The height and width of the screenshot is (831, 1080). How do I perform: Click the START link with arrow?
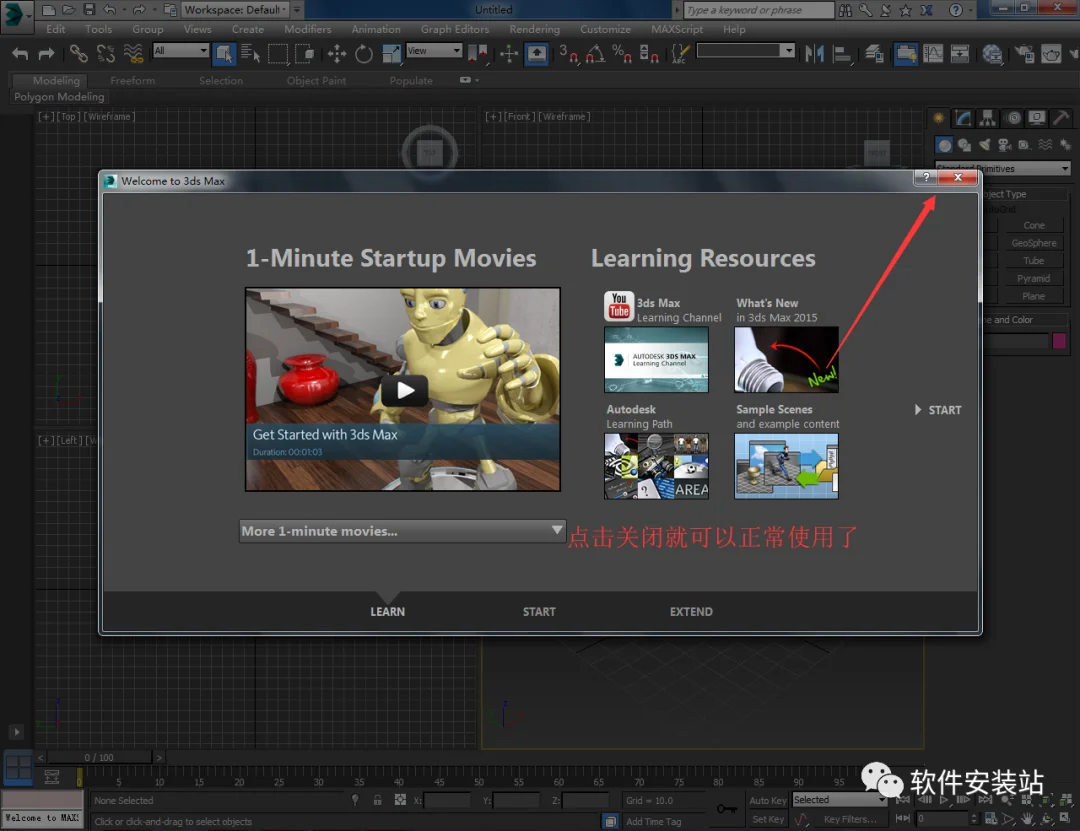click(x=937, y=410)
